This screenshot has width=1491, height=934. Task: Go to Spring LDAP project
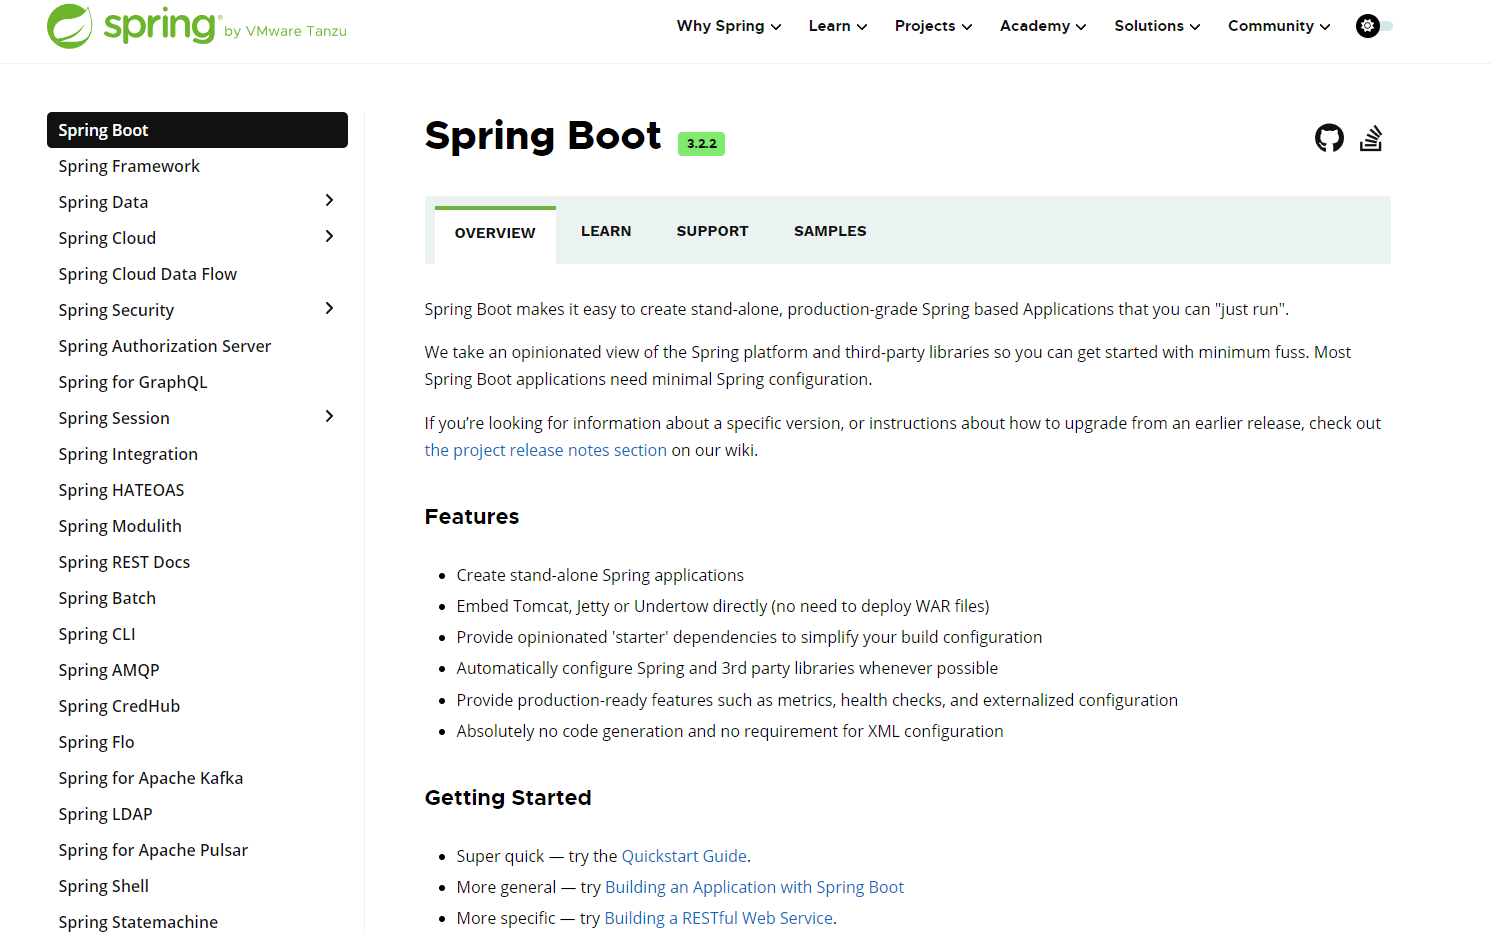click(x=105, y=814)
